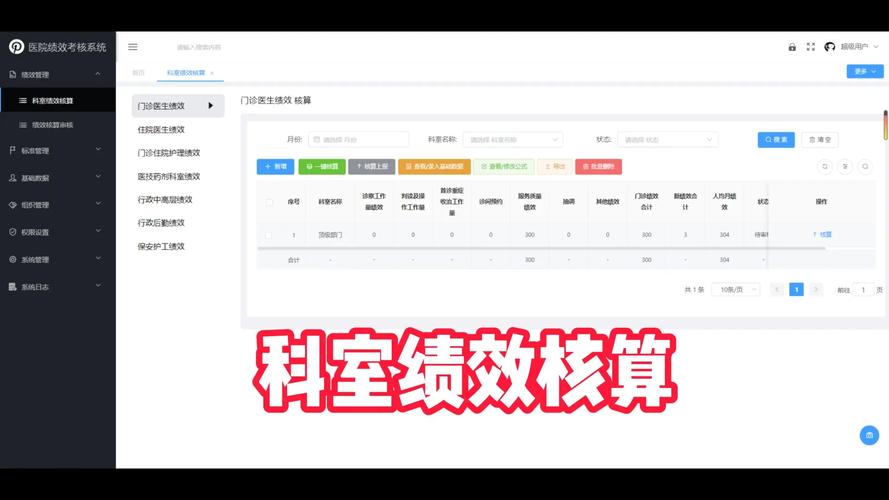
Task: Toggle the sidebar with the hamburger icon
Action: pyautogui.click(x=133, y=47)
